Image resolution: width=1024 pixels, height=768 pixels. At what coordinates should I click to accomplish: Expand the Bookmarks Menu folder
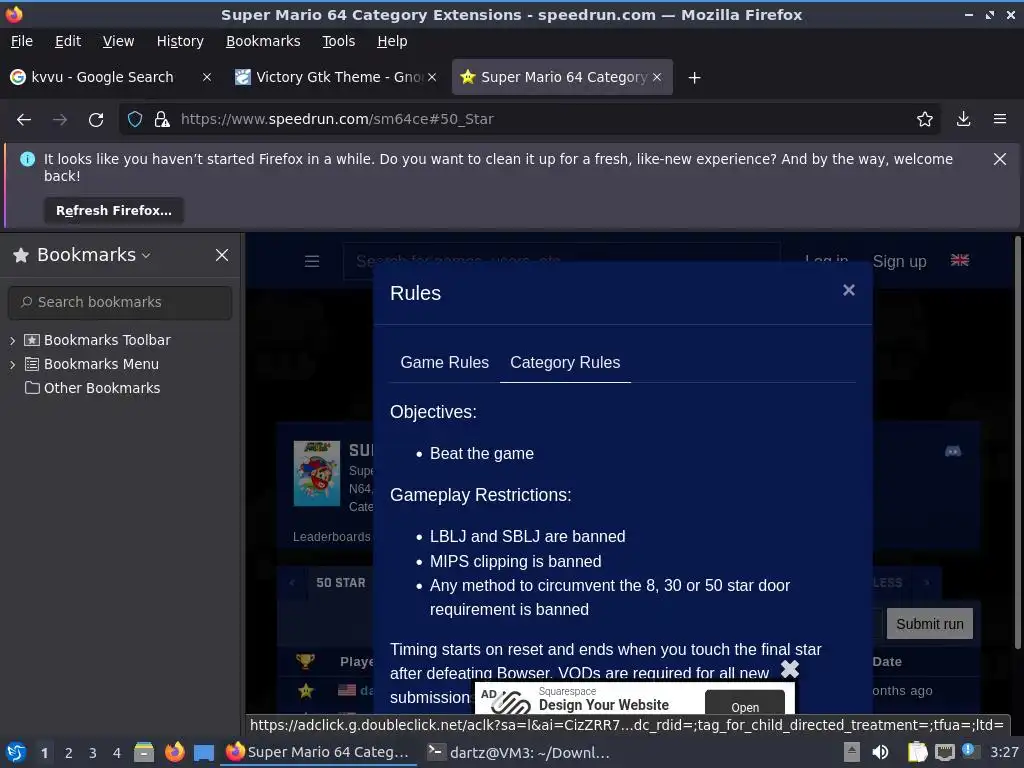click(x=12, y=364)
